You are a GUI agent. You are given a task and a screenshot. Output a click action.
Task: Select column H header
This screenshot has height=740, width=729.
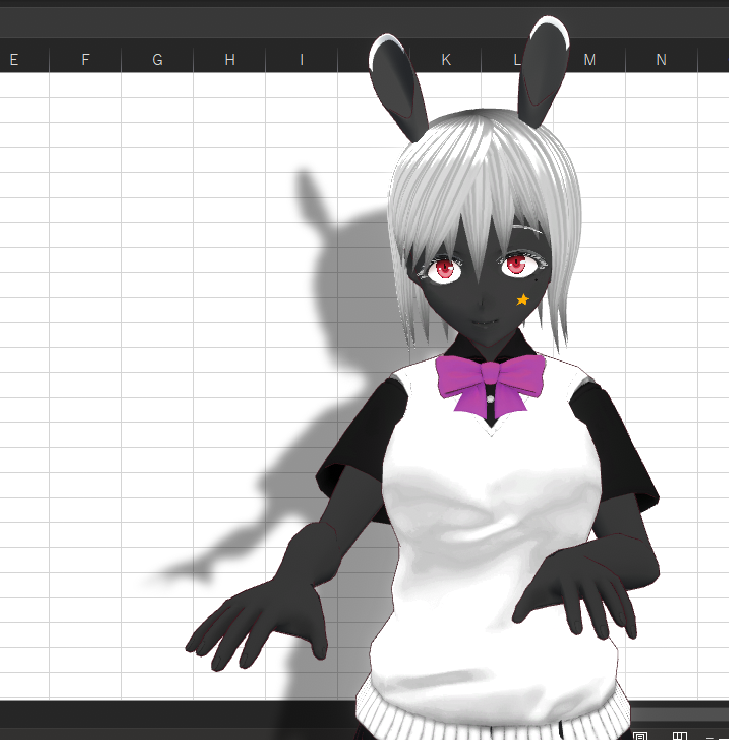tap(230, 60)
